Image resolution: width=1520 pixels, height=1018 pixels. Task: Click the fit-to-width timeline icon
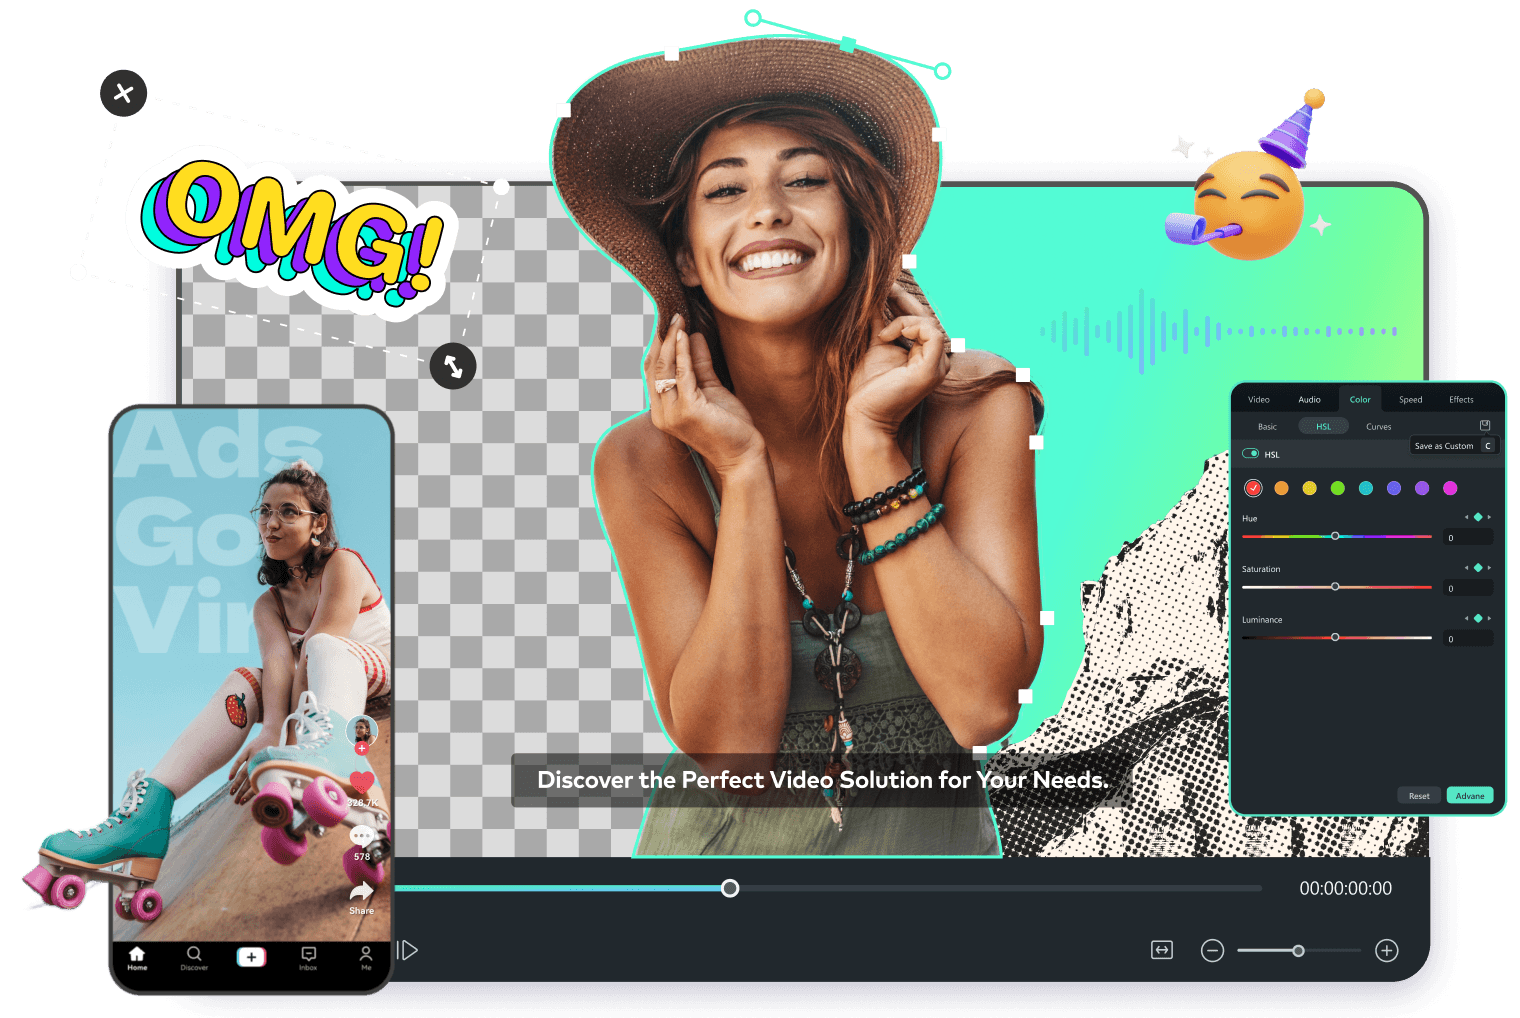1162,950
